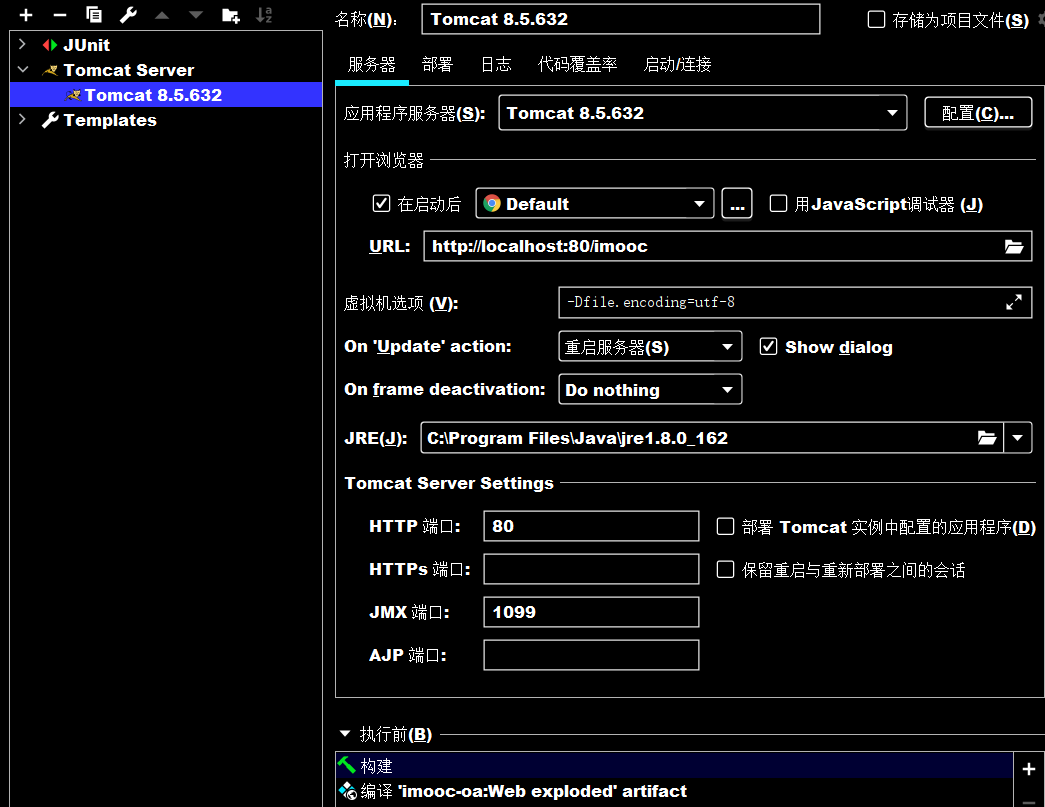
Task: Uncheck the 在启动后 checkbox
Action: coord(381,203)
